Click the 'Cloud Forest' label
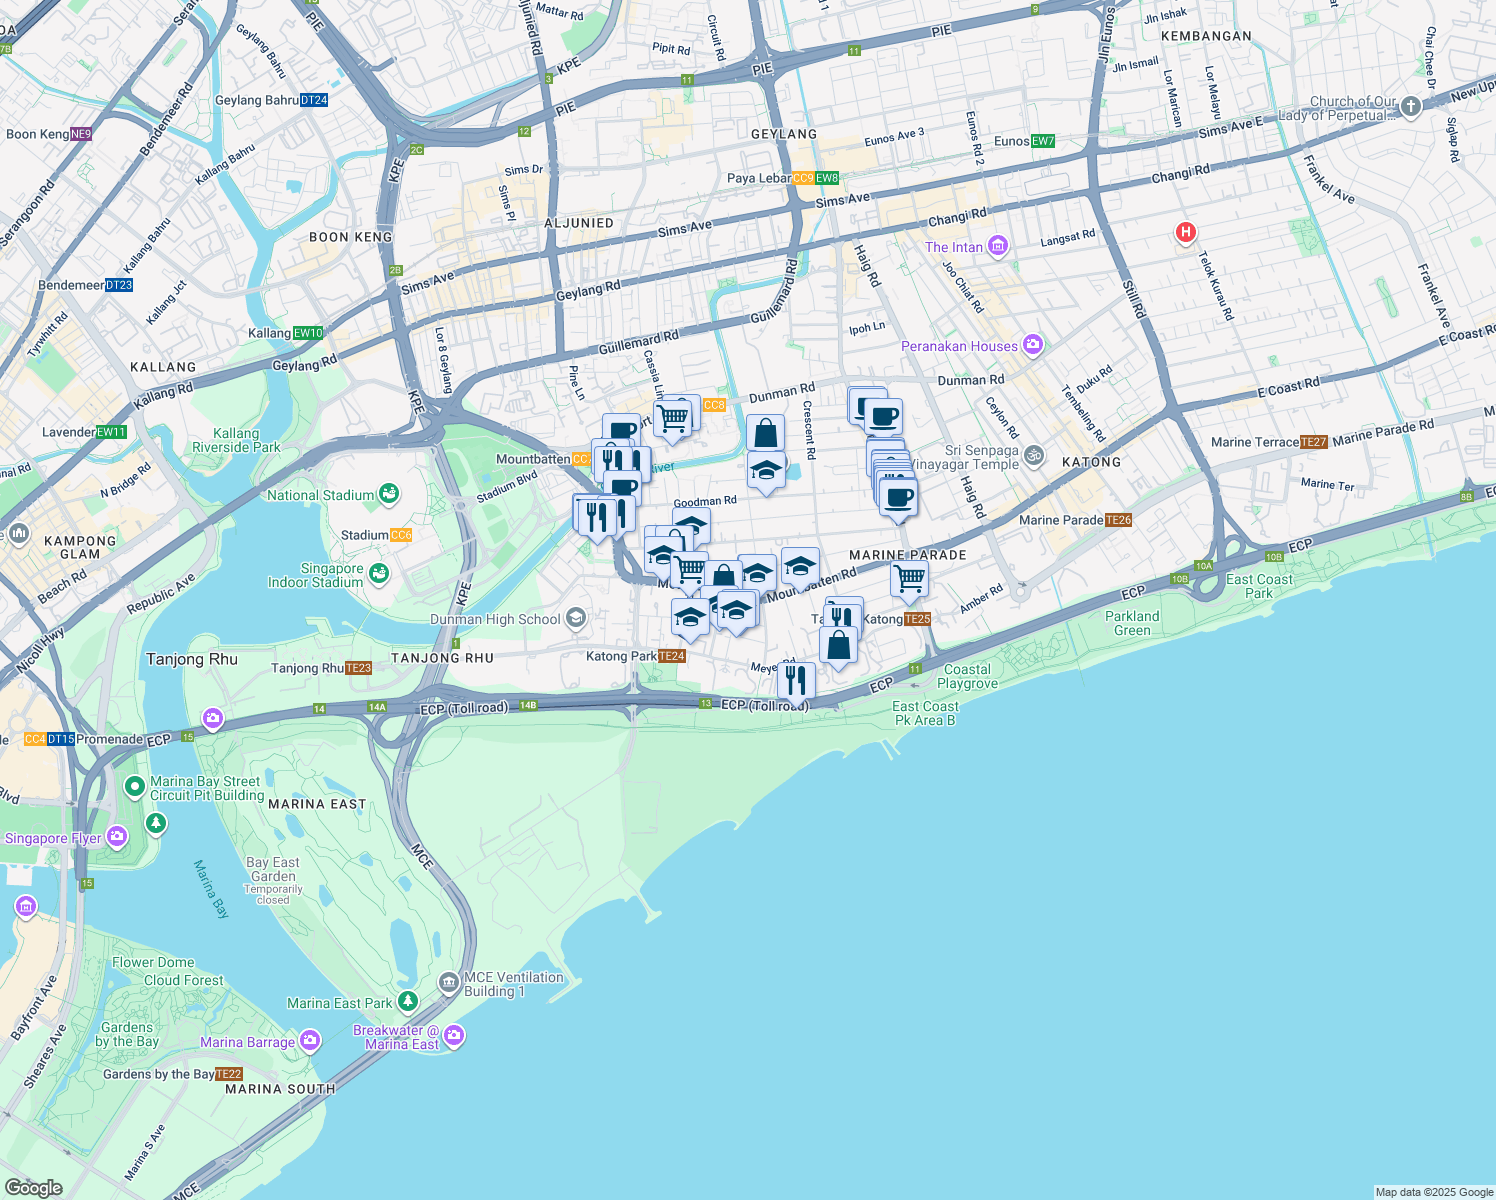Image resolution: width=1496 pixels, height=1200 pixels. point(184,980)
